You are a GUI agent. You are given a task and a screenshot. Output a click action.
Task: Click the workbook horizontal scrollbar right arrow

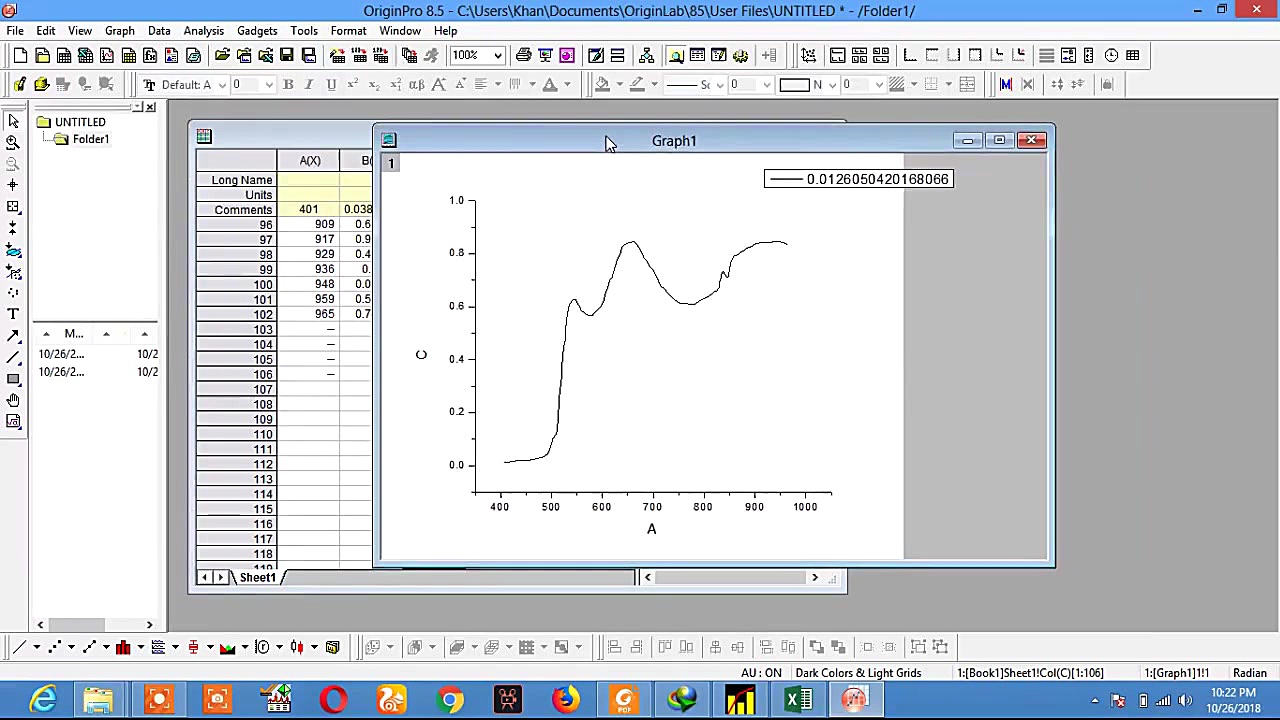(x=814, y=577)
